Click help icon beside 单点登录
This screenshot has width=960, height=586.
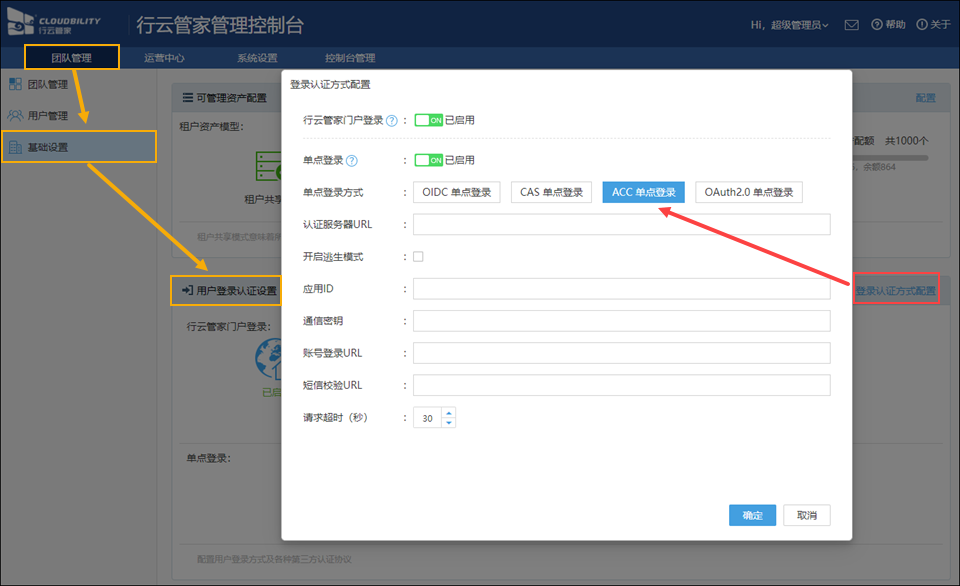[x=352, y=160]
